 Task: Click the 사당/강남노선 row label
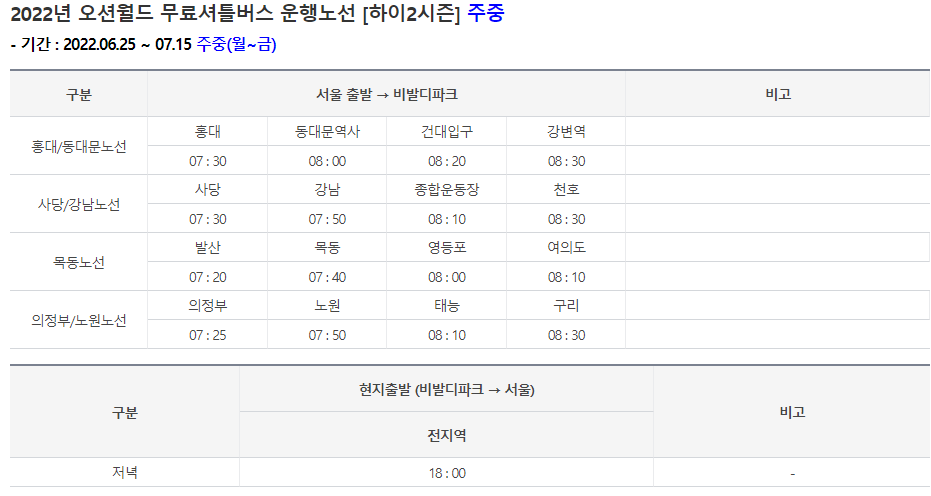pos(78,204)
